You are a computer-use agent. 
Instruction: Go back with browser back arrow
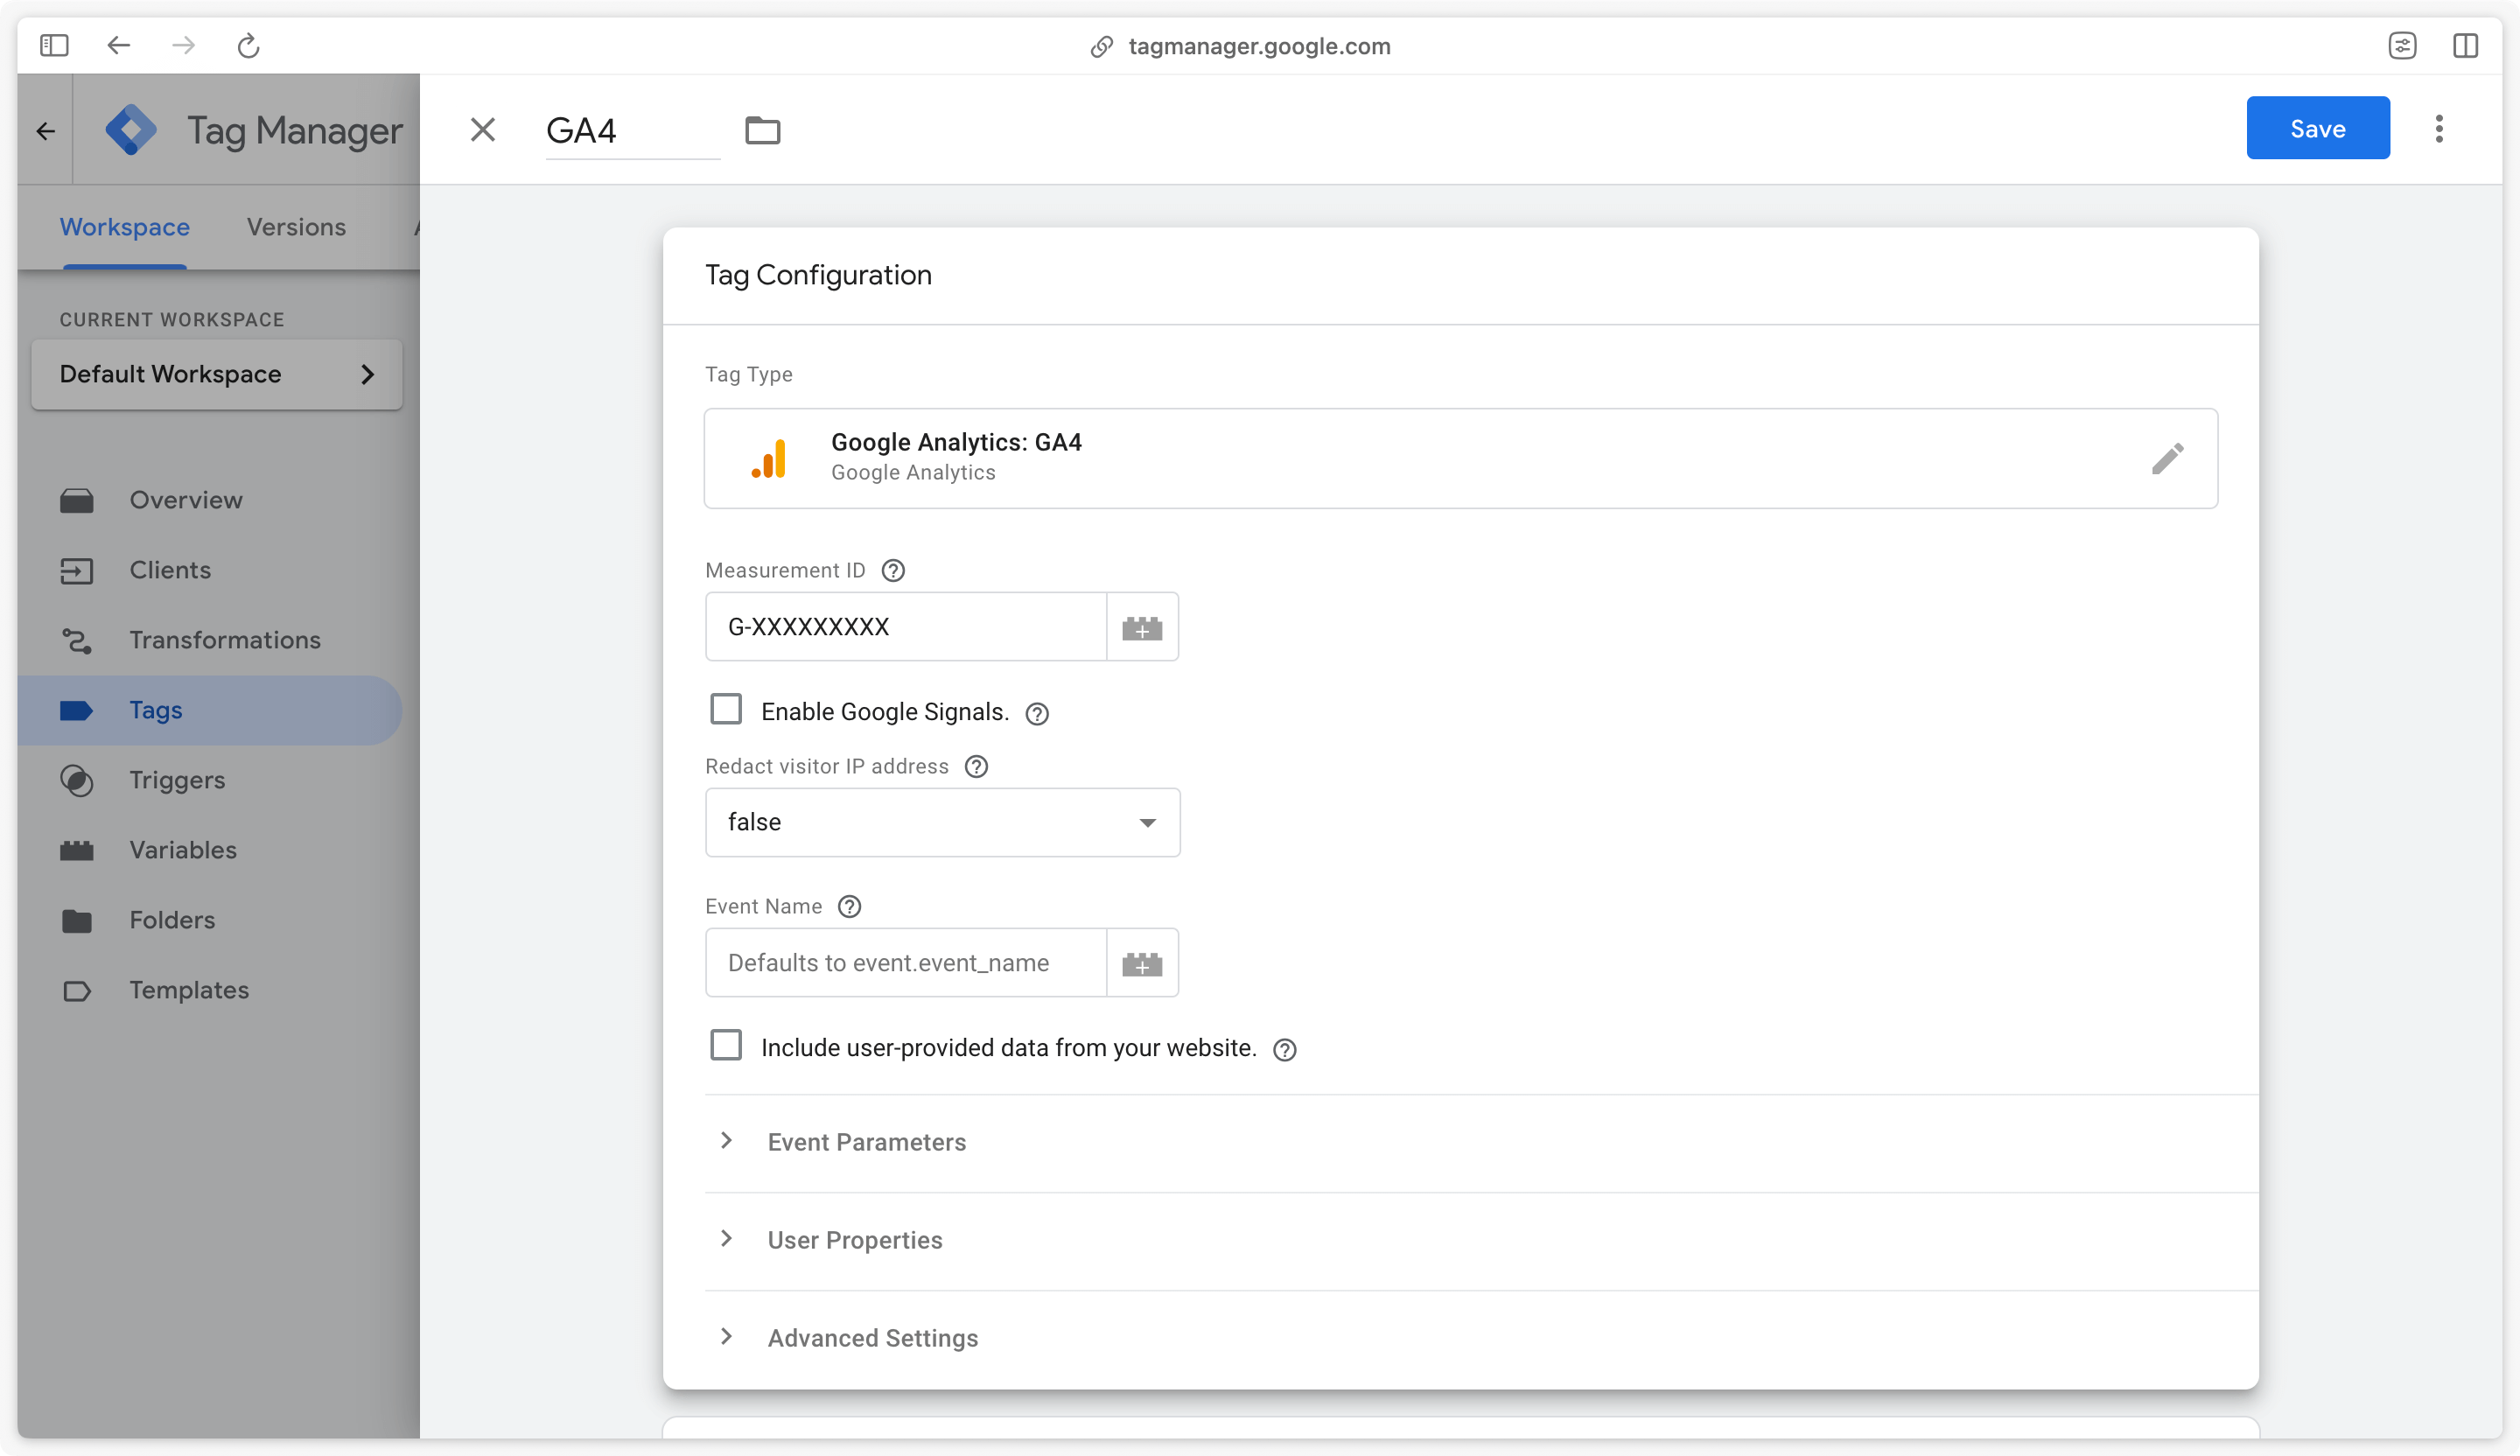pos(119,45)
